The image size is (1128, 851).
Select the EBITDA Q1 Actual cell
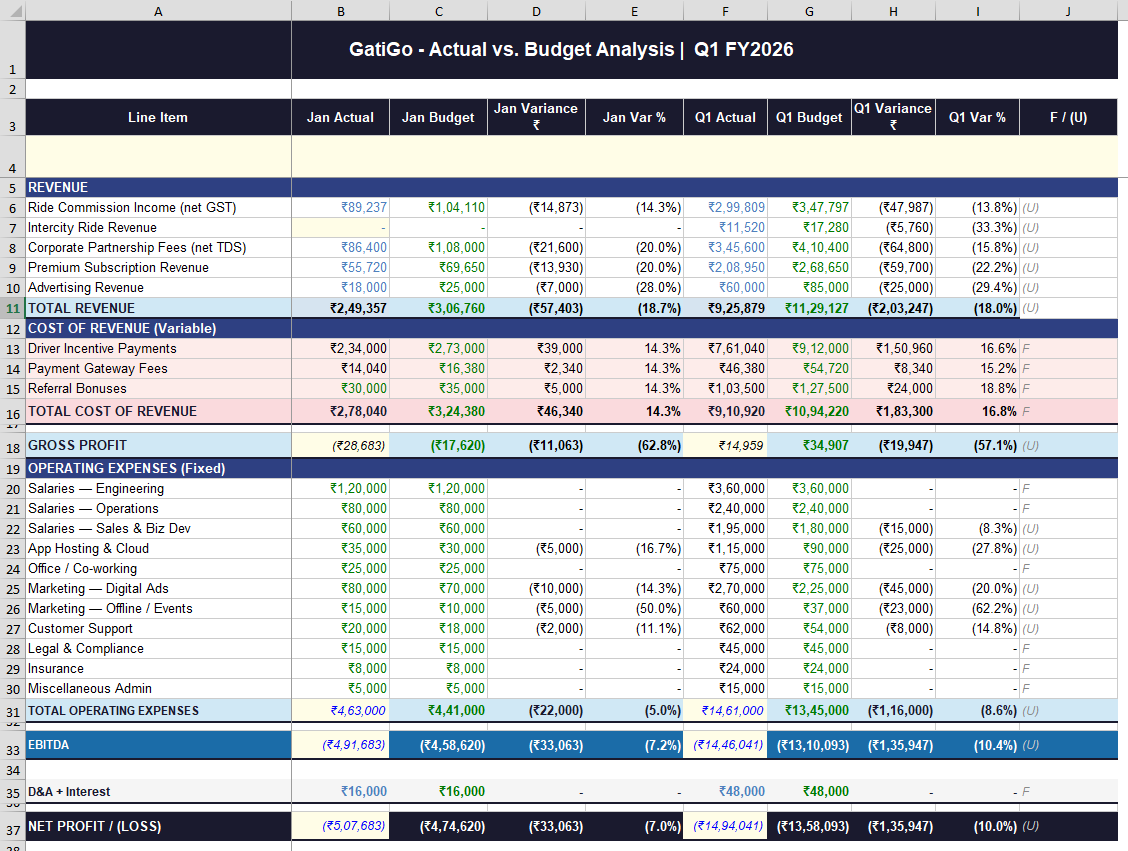[x=726, y=745]
